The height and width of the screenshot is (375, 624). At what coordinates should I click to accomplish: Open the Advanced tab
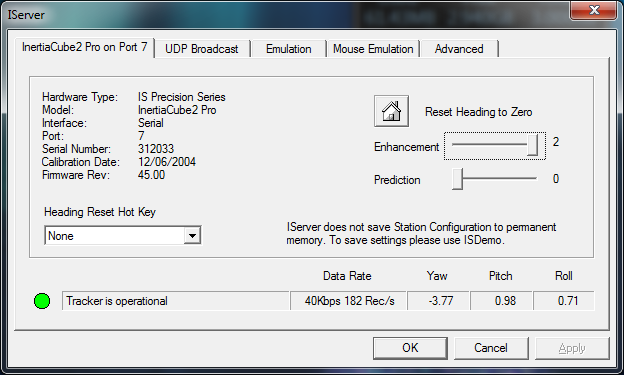tap(459, 49)
